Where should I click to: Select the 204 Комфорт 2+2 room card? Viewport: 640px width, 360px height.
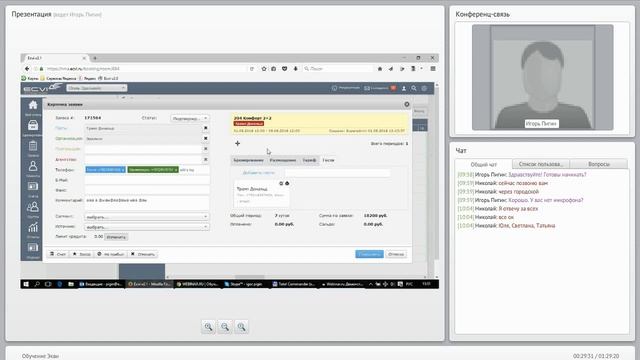tap(320, 124)
